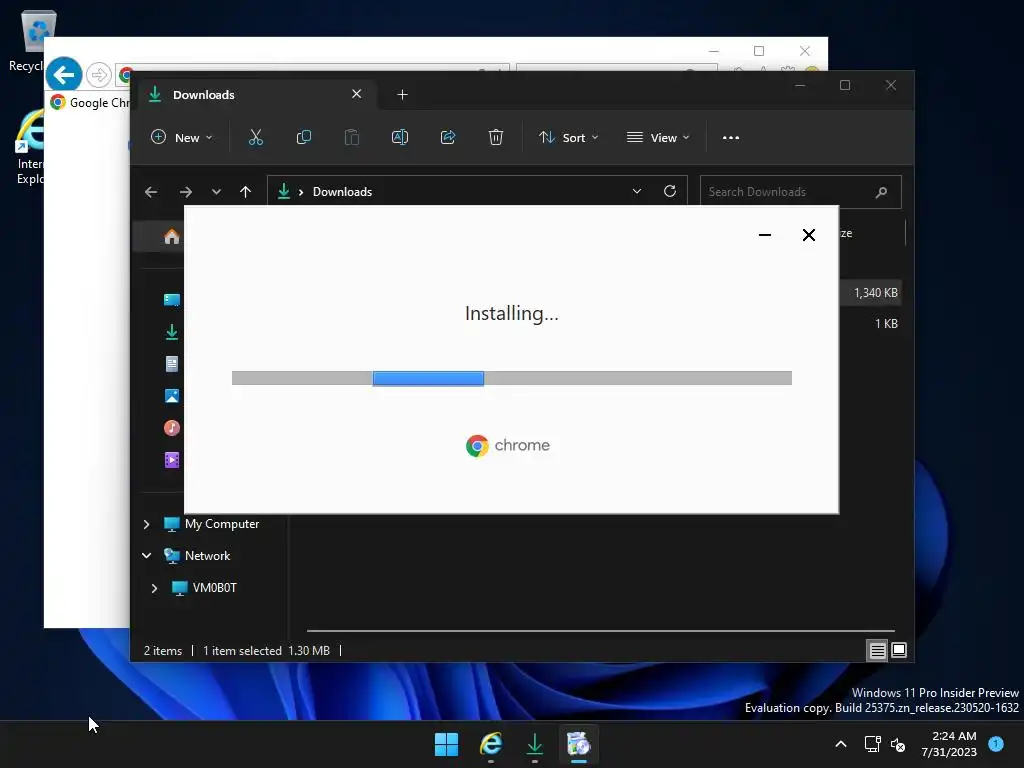Show hidden system tray icons
Screen dimensions: 1024x768
coord(841,744)
